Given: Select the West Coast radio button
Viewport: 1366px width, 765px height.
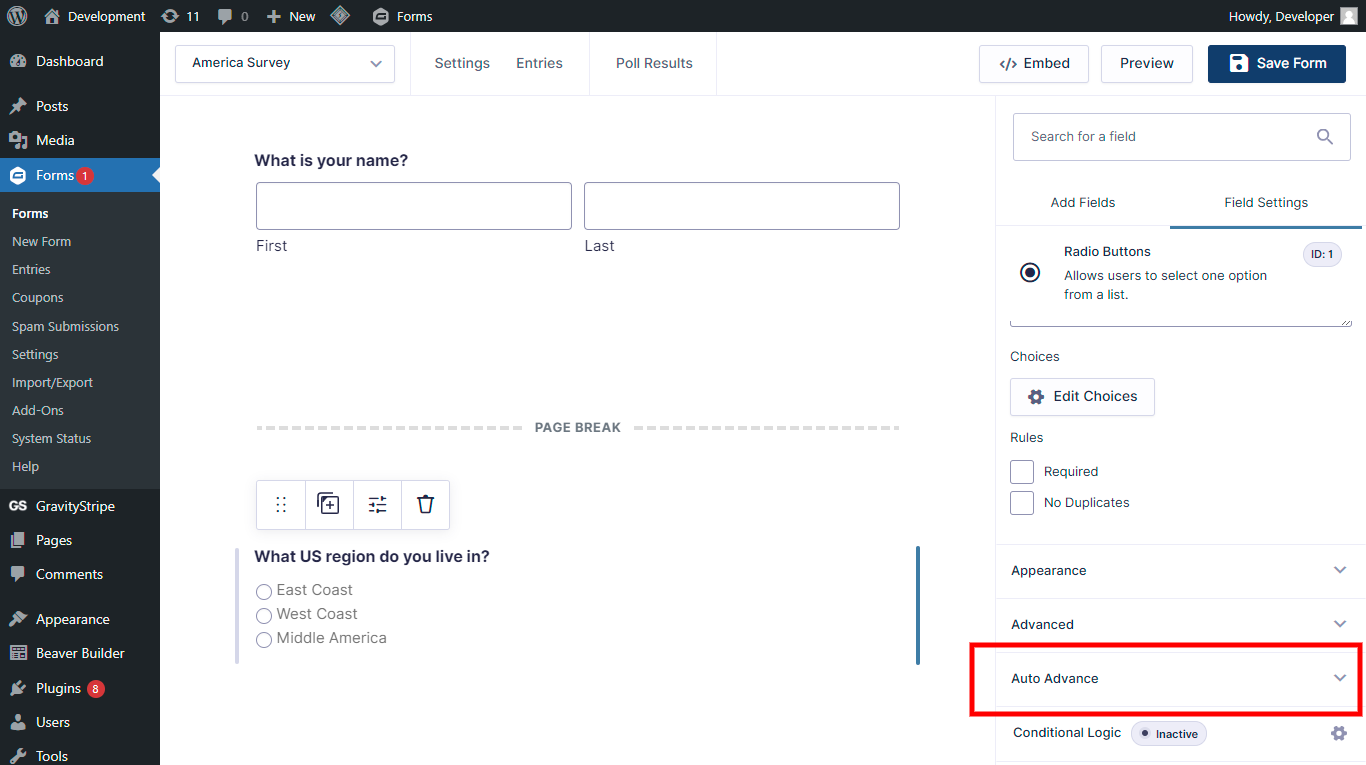Looking at the screenshot, I should (264, 616).
